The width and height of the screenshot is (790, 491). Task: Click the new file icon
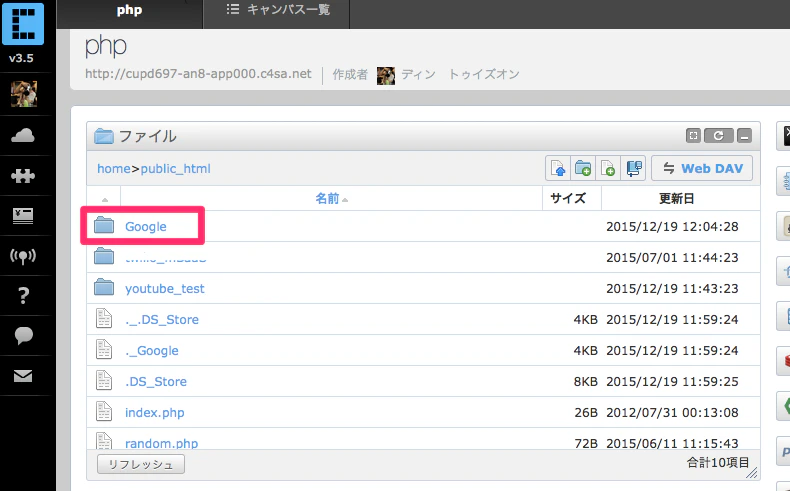608,168
